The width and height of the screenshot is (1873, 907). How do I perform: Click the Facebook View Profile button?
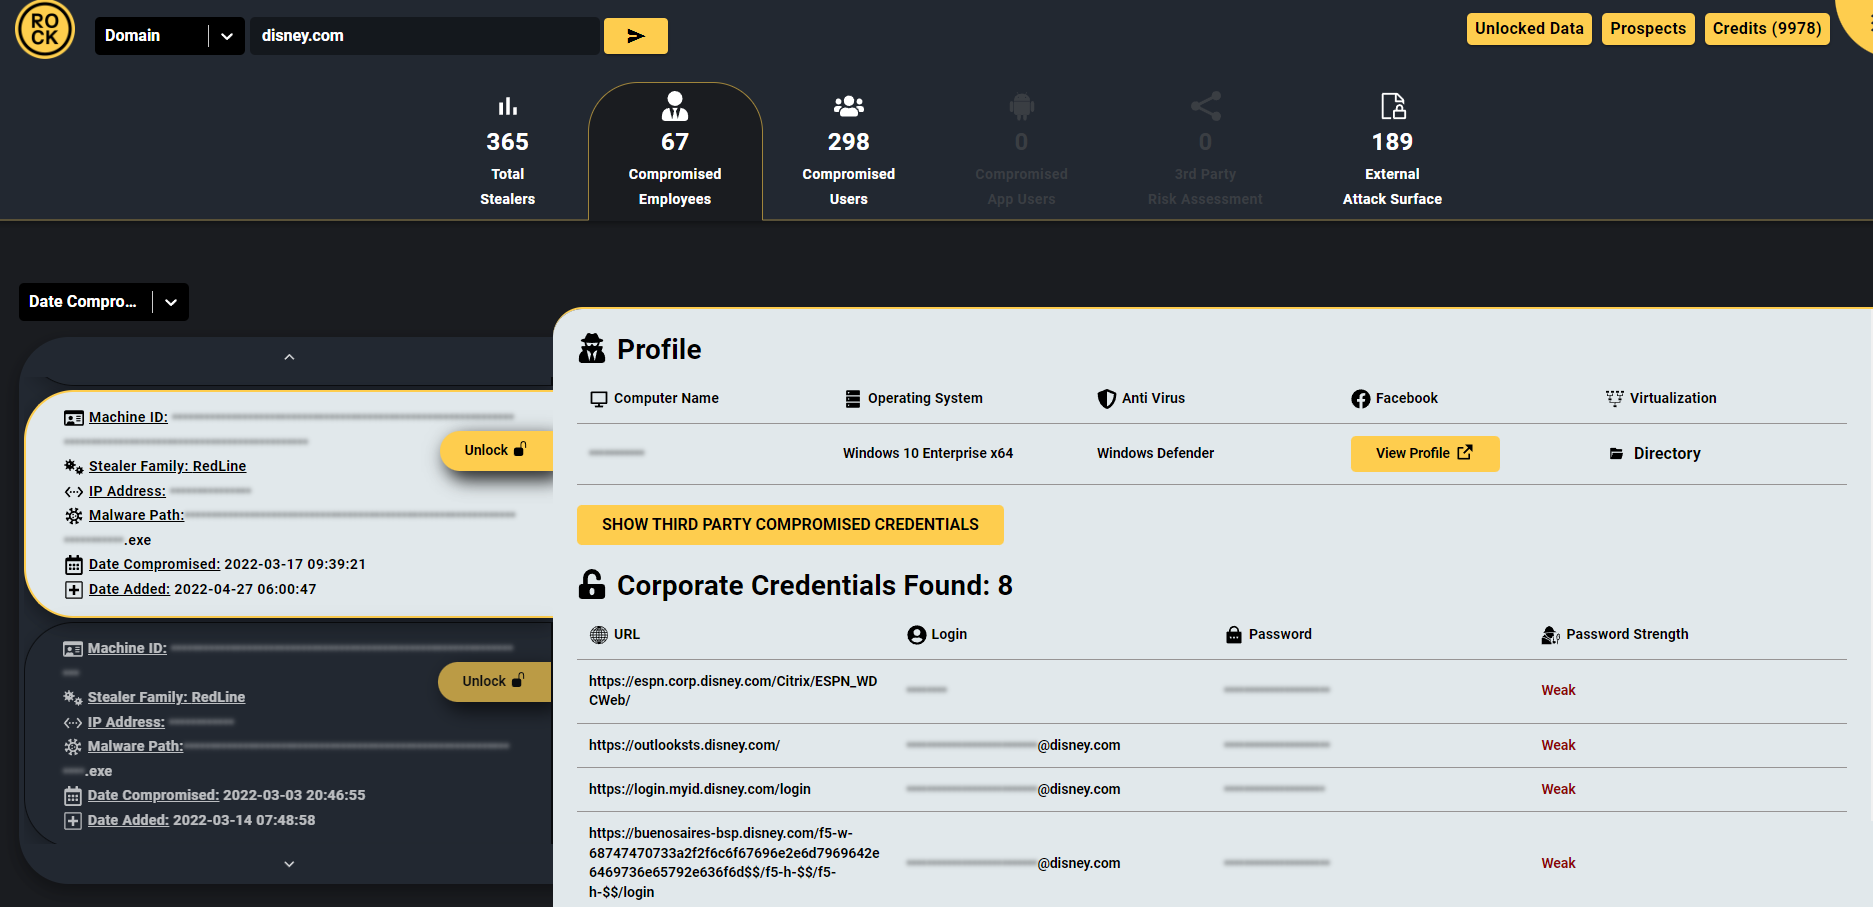[1425, 454]
